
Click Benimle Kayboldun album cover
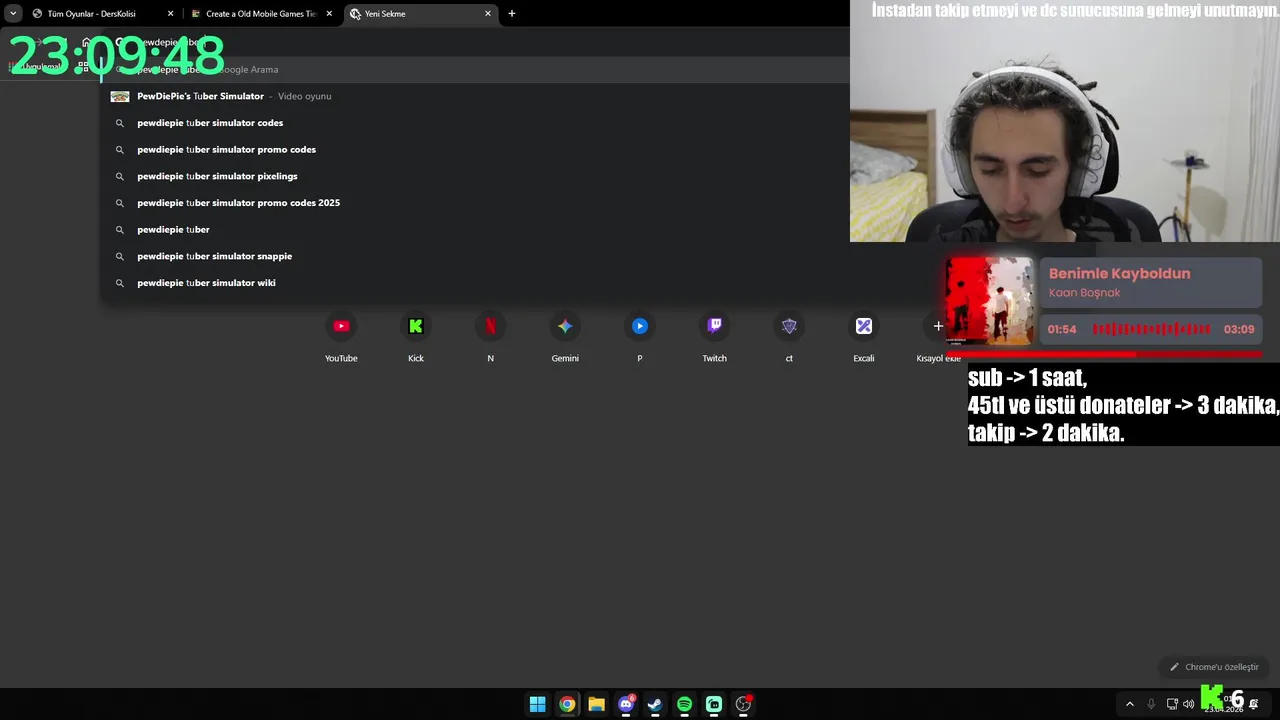pyautogui.click(x=990, y=300)
